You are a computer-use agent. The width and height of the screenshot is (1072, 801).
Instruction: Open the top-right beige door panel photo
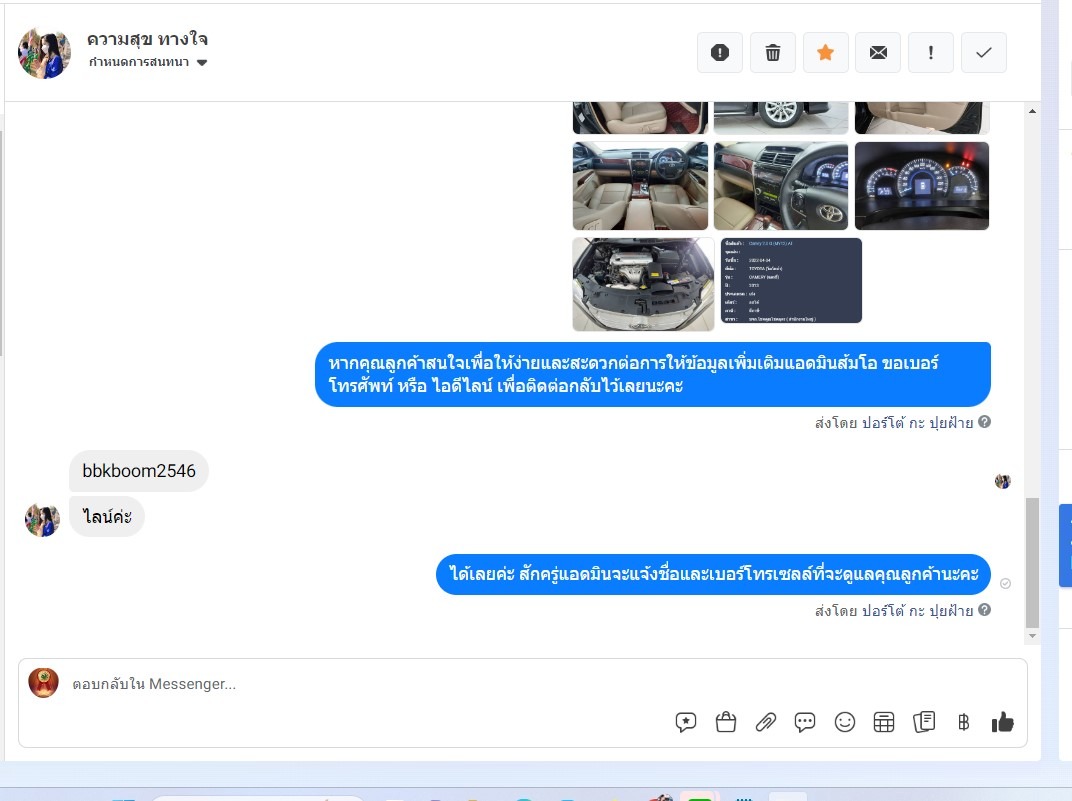(922, 118)
